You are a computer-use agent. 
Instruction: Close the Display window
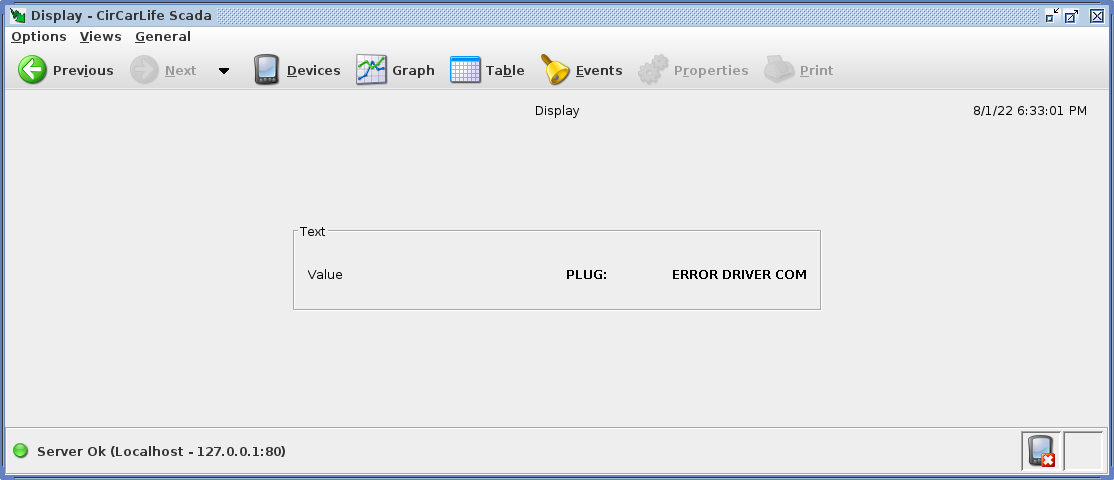click(1096, 15)
